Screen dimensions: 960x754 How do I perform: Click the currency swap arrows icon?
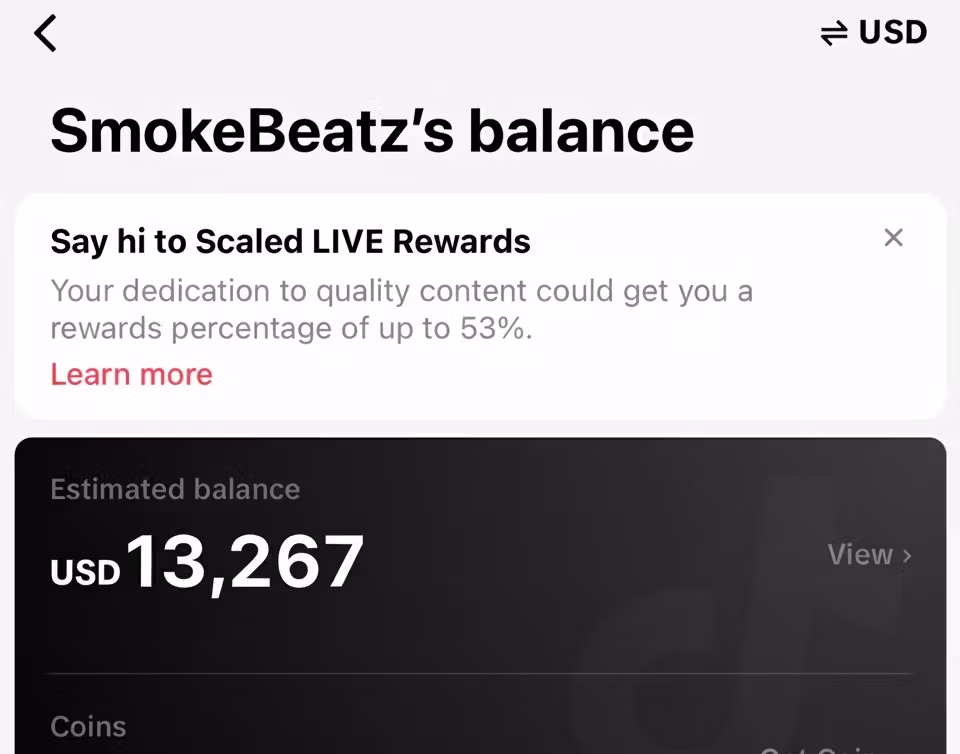[834, 34]
